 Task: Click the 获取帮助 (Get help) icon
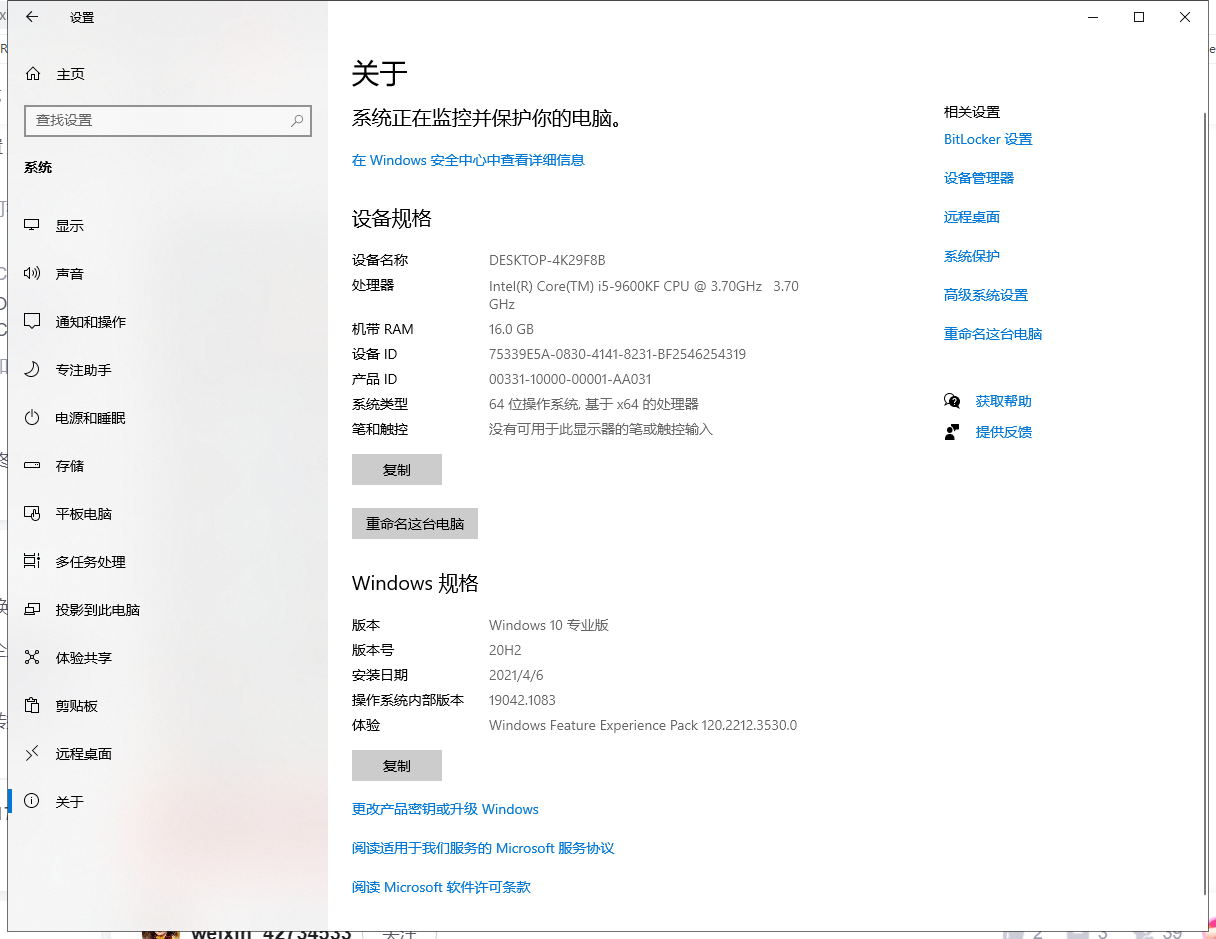coord(952,400)
